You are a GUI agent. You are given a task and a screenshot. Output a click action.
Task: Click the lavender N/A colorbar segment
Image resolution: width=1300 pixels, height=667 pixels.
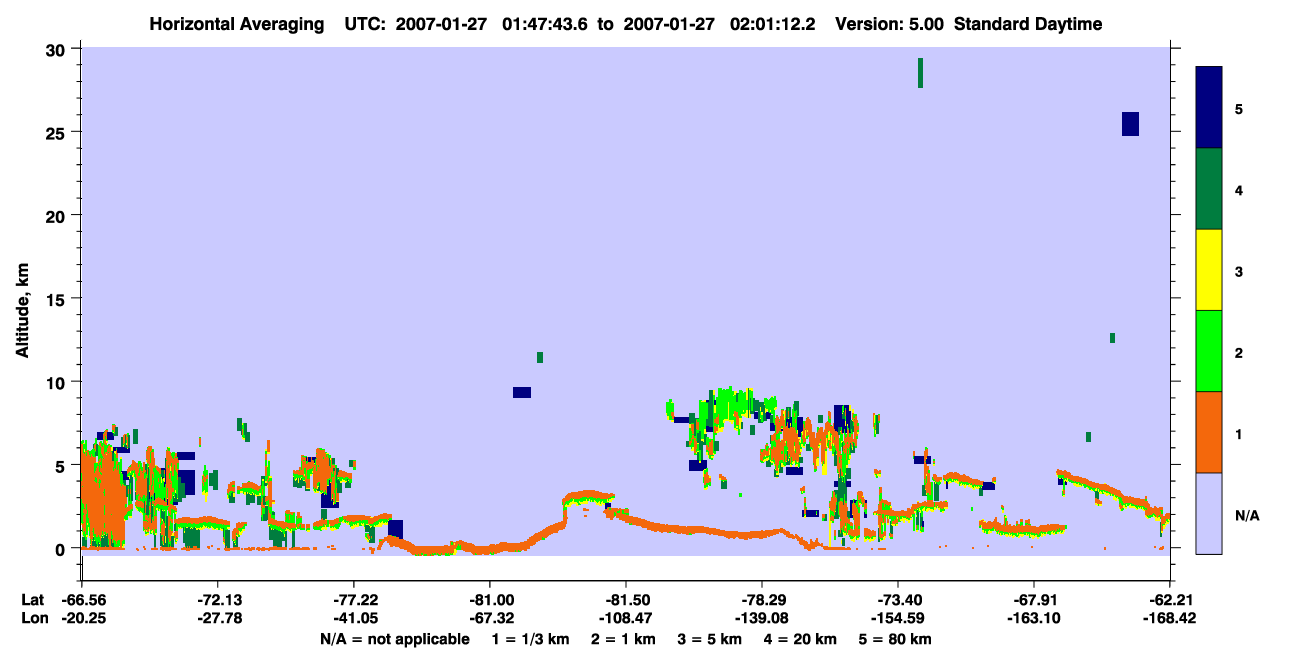[1209, 513]
